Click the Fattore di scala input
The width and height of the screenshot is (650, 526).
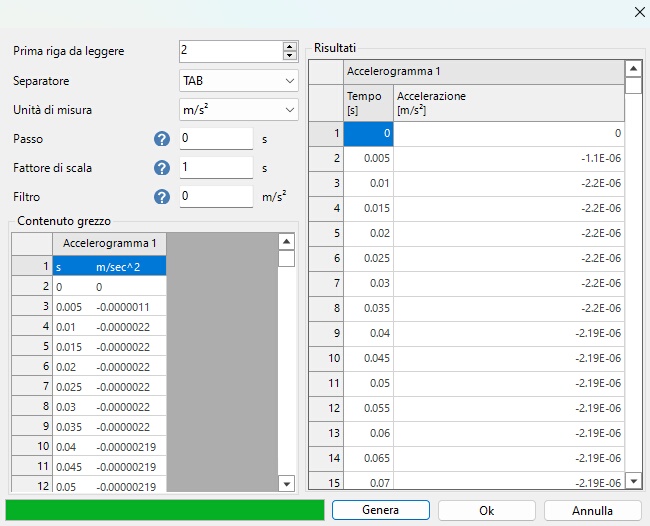pos(216,167)
